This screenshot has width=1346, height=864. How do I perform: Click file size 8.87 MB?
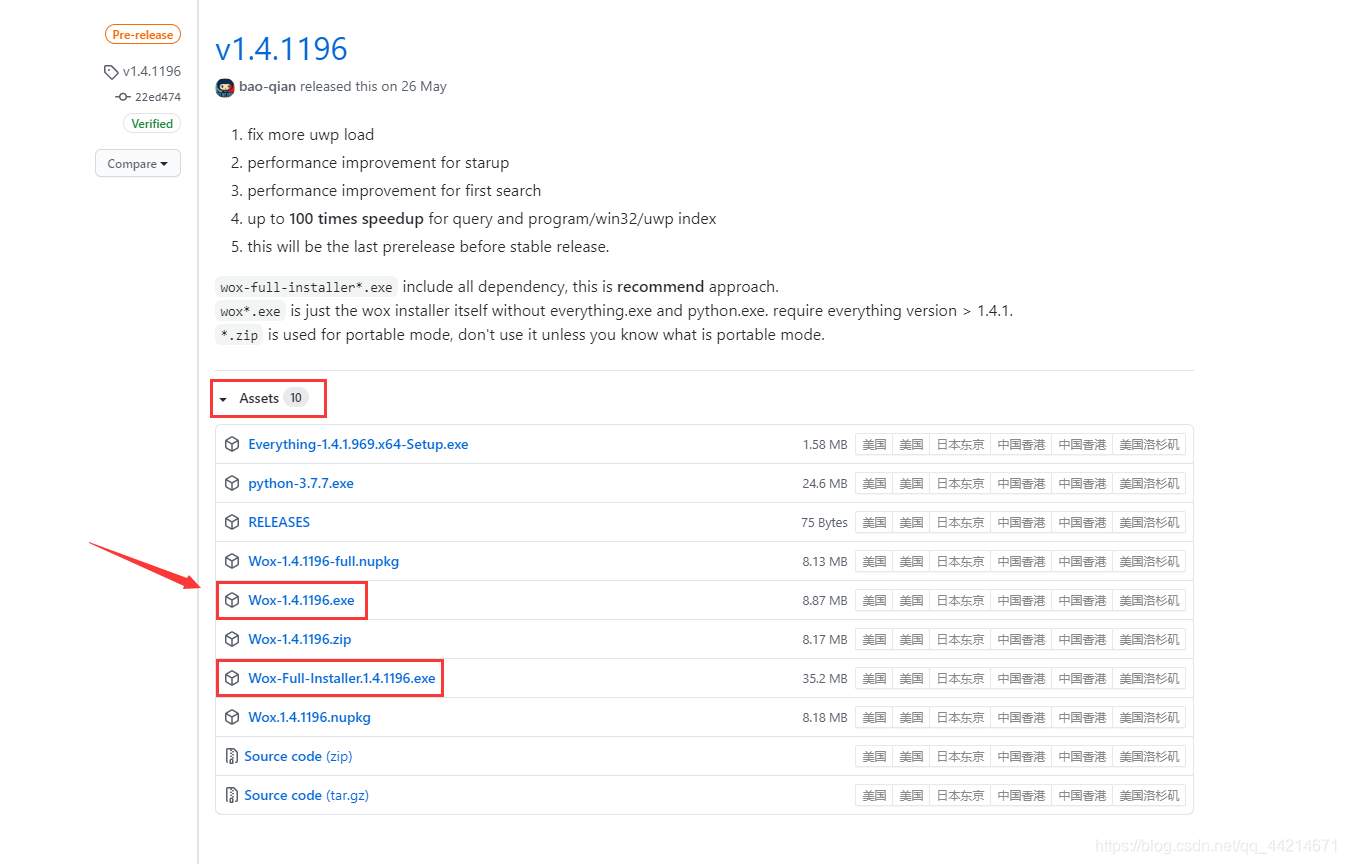(825, 600)
